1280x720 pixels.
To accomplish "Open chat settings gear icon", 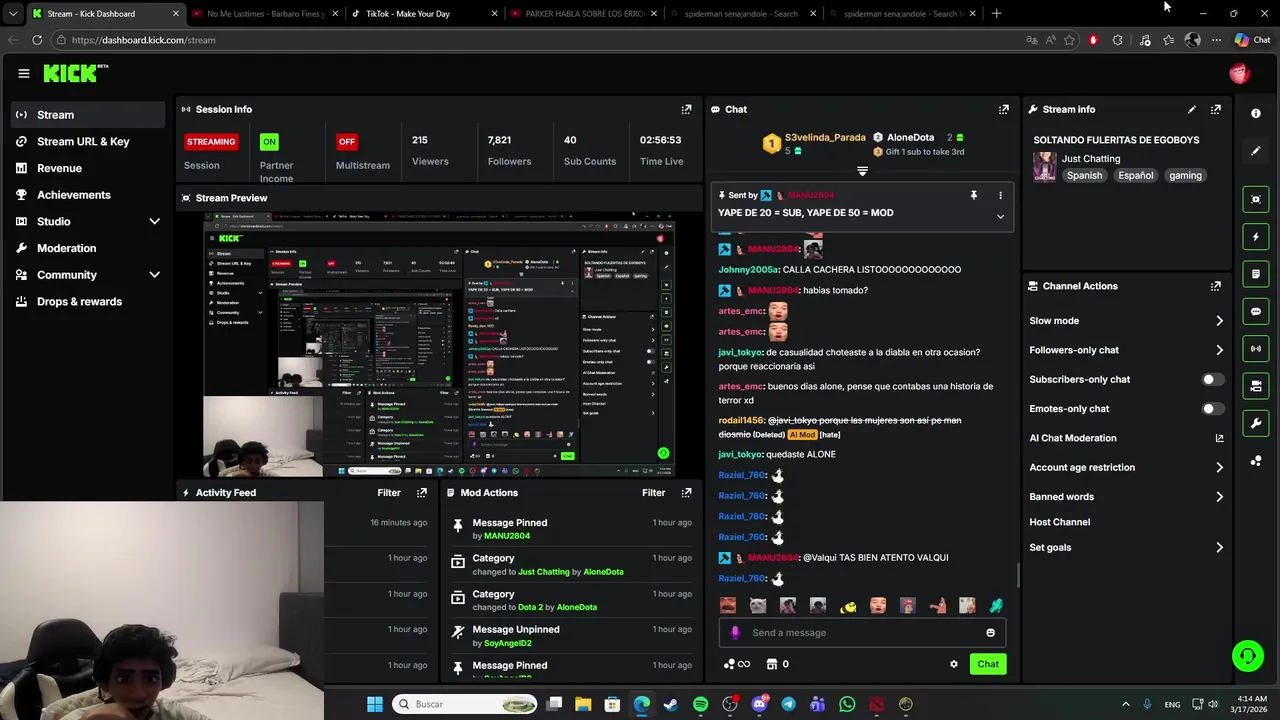I will 953,664.
